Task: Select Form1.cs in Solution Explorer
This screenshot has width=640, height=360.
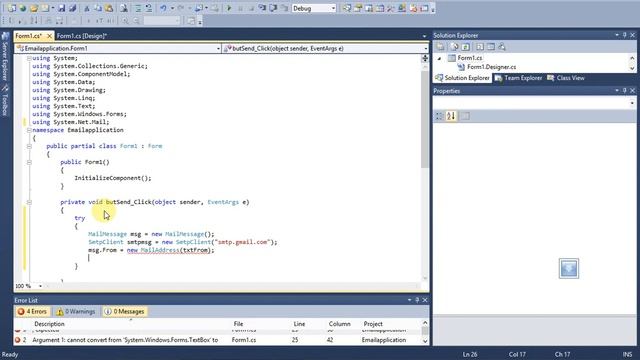Action: (x=469, y=58)
